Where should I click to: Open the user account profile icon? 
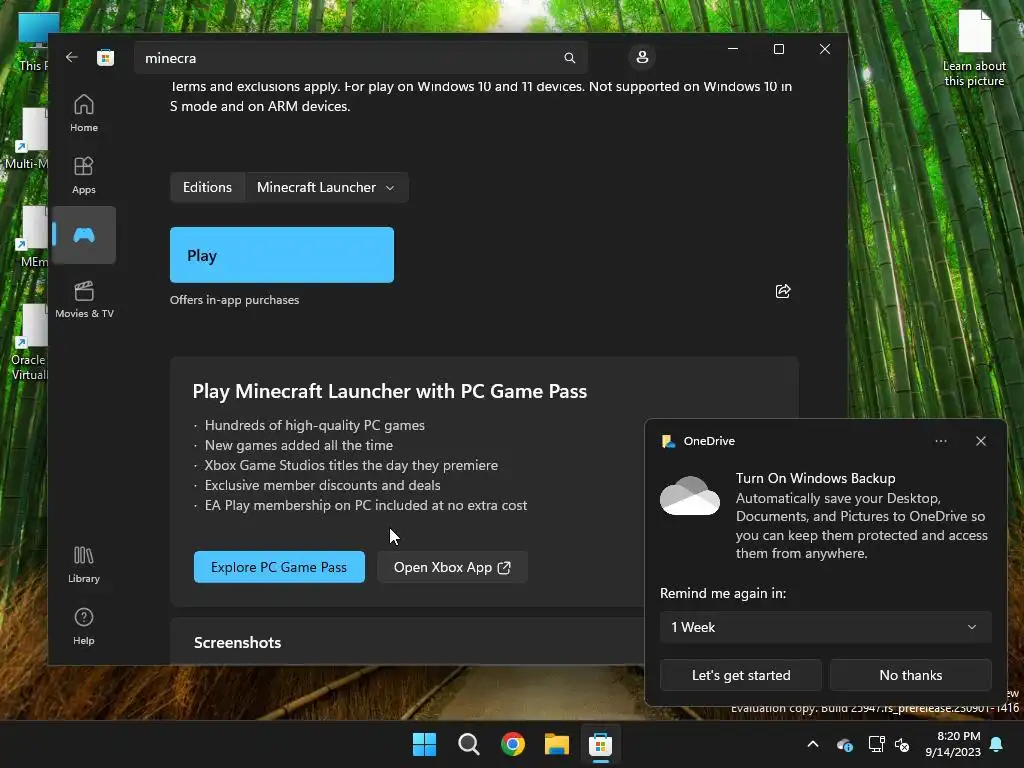pos(642,57)
